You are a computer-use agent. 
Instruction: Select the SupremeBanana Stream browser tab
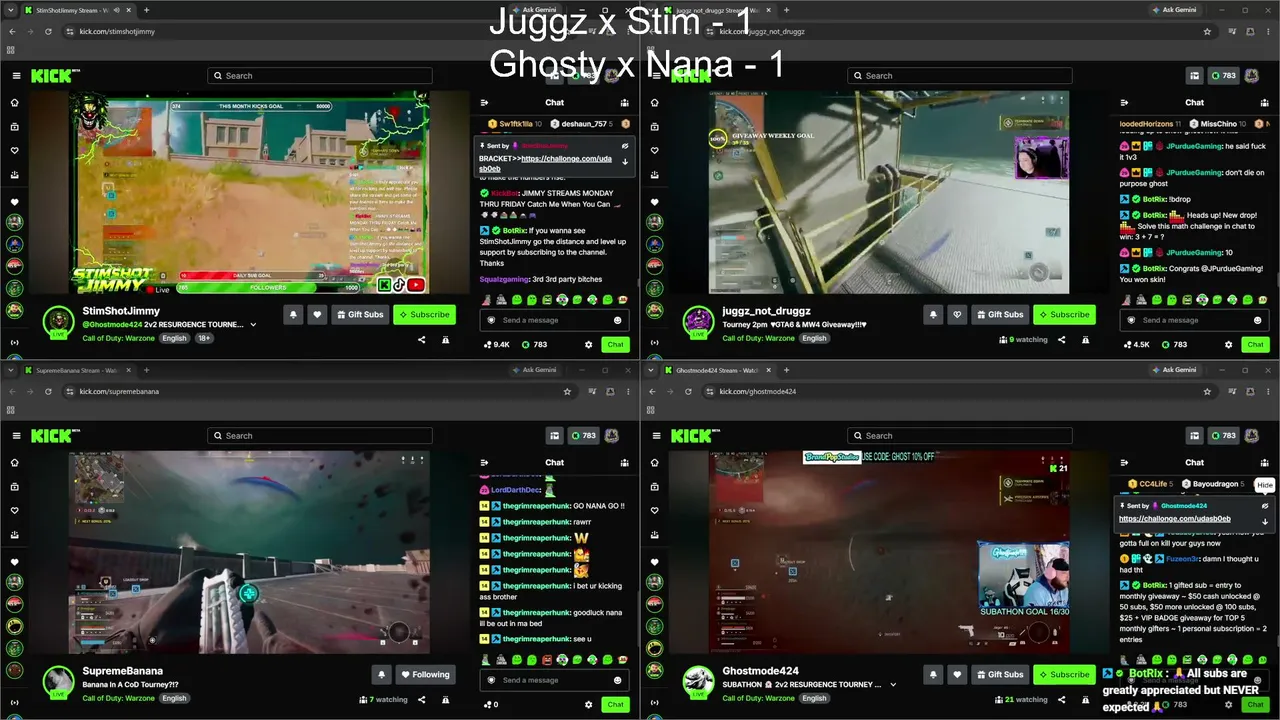(78, 370)
